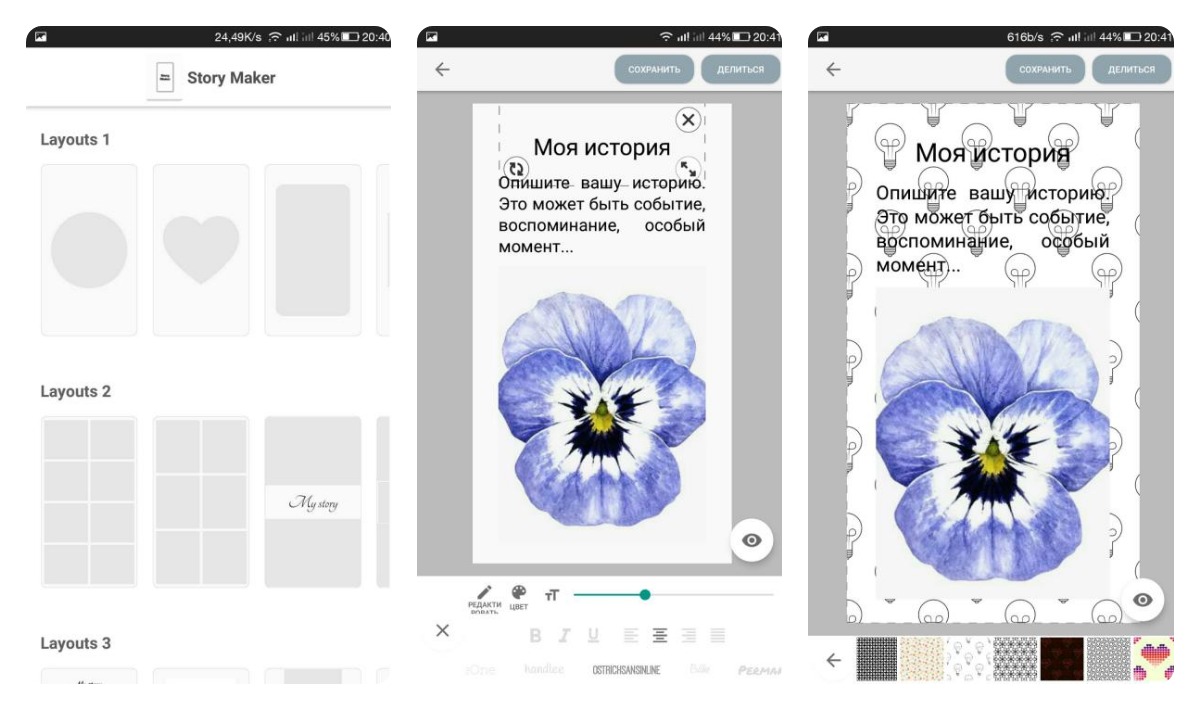1200x710 pixels.
Task: Align text left in formatting row
Action: [x=630, y=635]
